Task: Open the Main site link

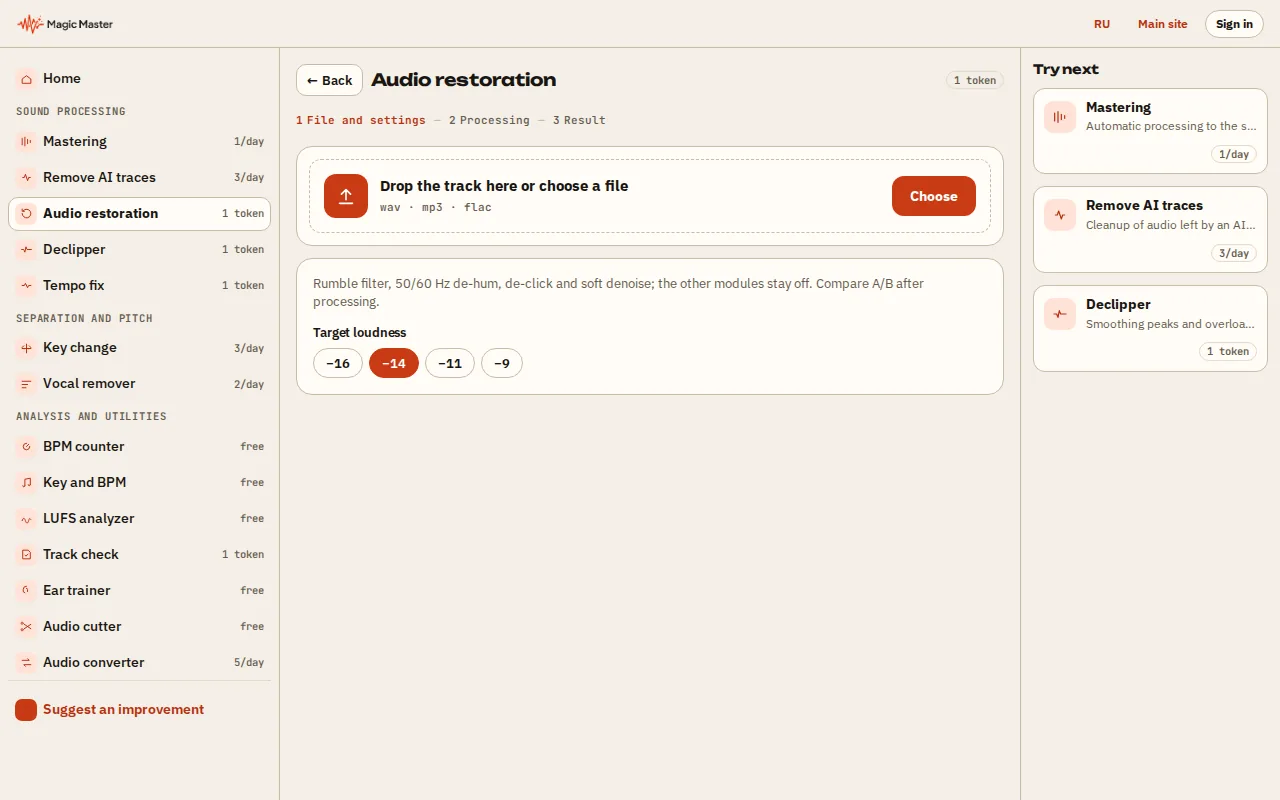Action: pyautogui.click(x=1163, y=24)
